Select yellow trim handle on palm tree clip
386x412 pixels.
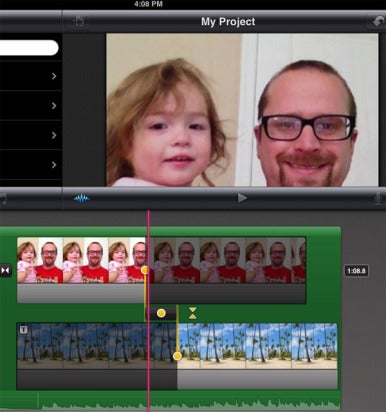[x=177, y=356]
